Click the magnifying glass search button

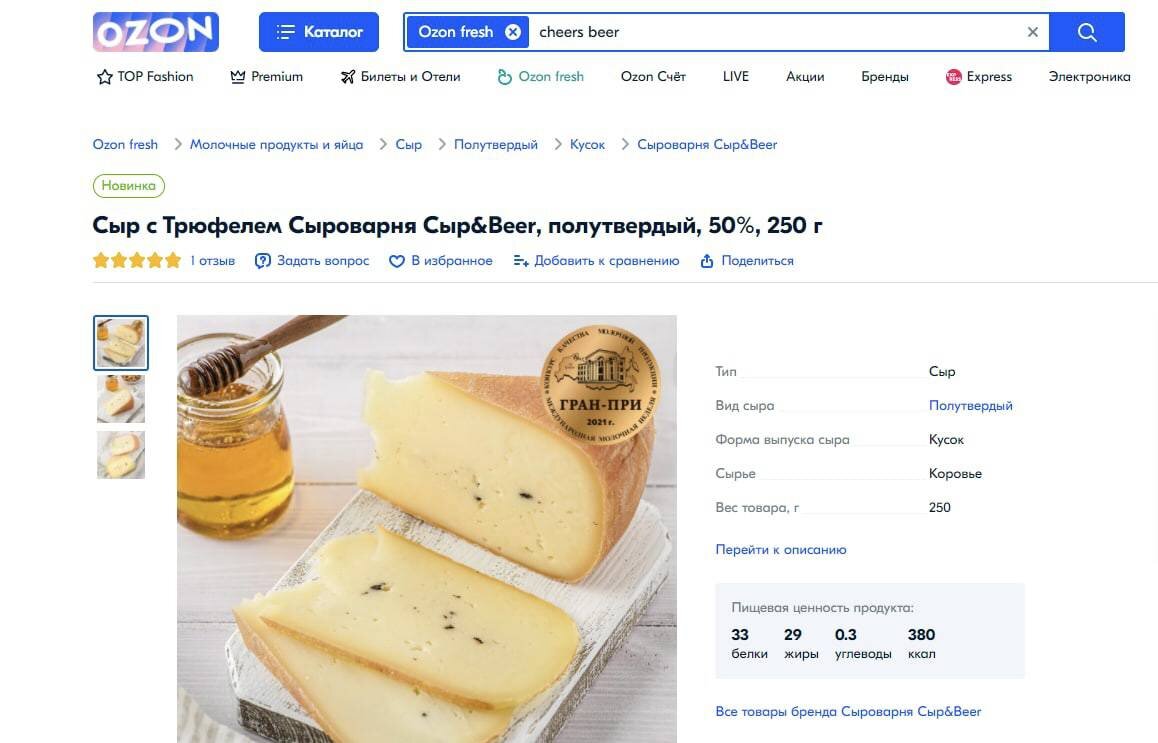pyautogui.click(x=1086, y=32)
